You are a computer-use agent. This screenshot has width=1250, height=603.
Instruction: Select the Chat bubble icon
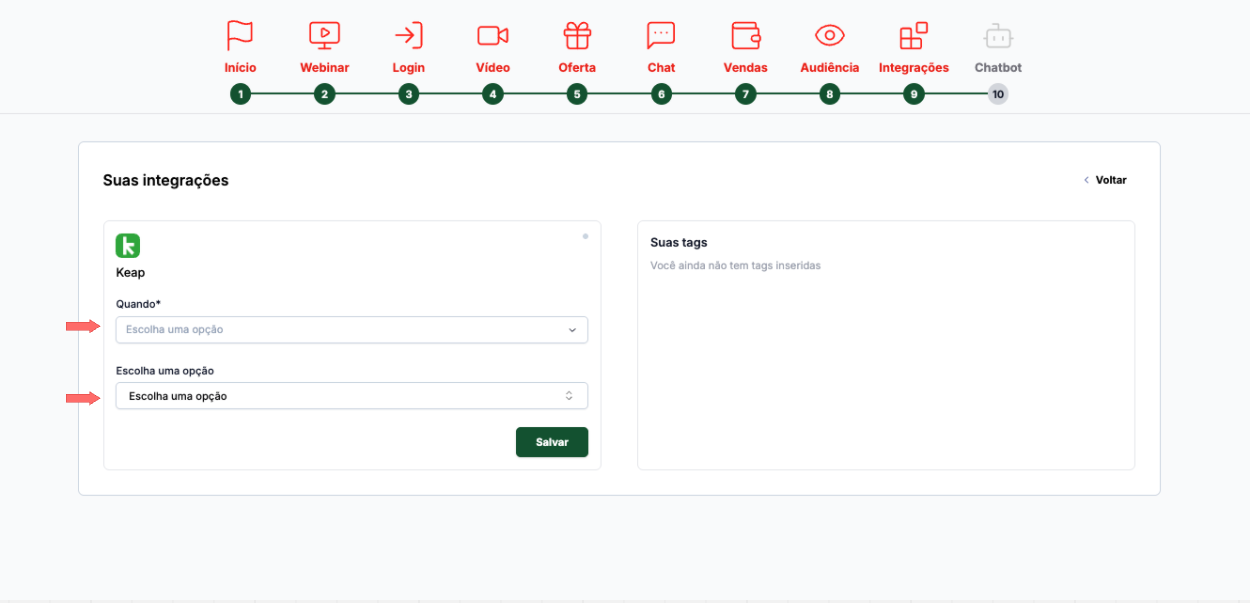tap(661, 35)
